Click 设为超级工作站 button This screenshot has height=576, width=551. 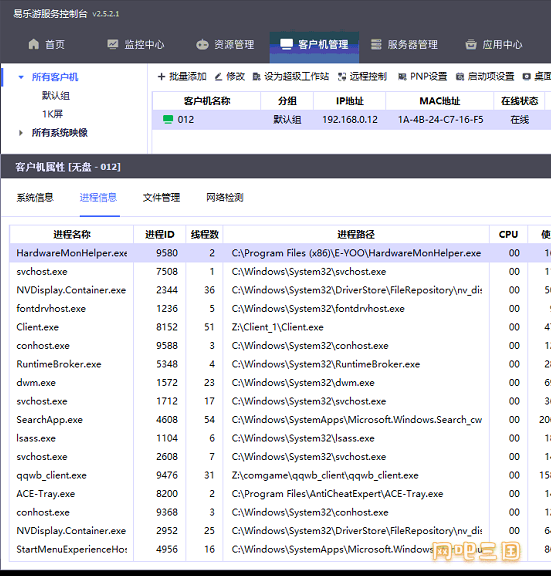(291, 76)
